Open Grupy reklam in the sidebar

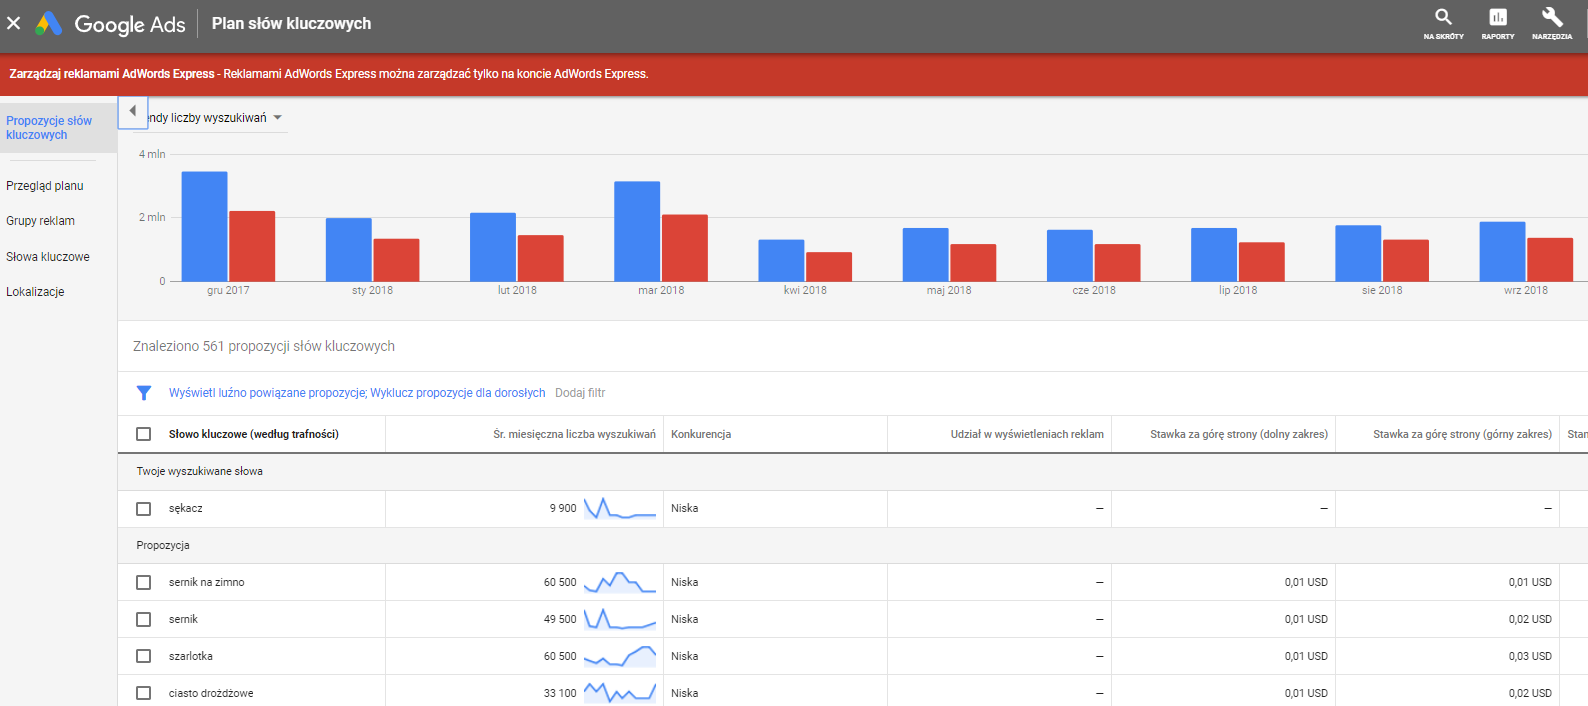coord(40,221)
